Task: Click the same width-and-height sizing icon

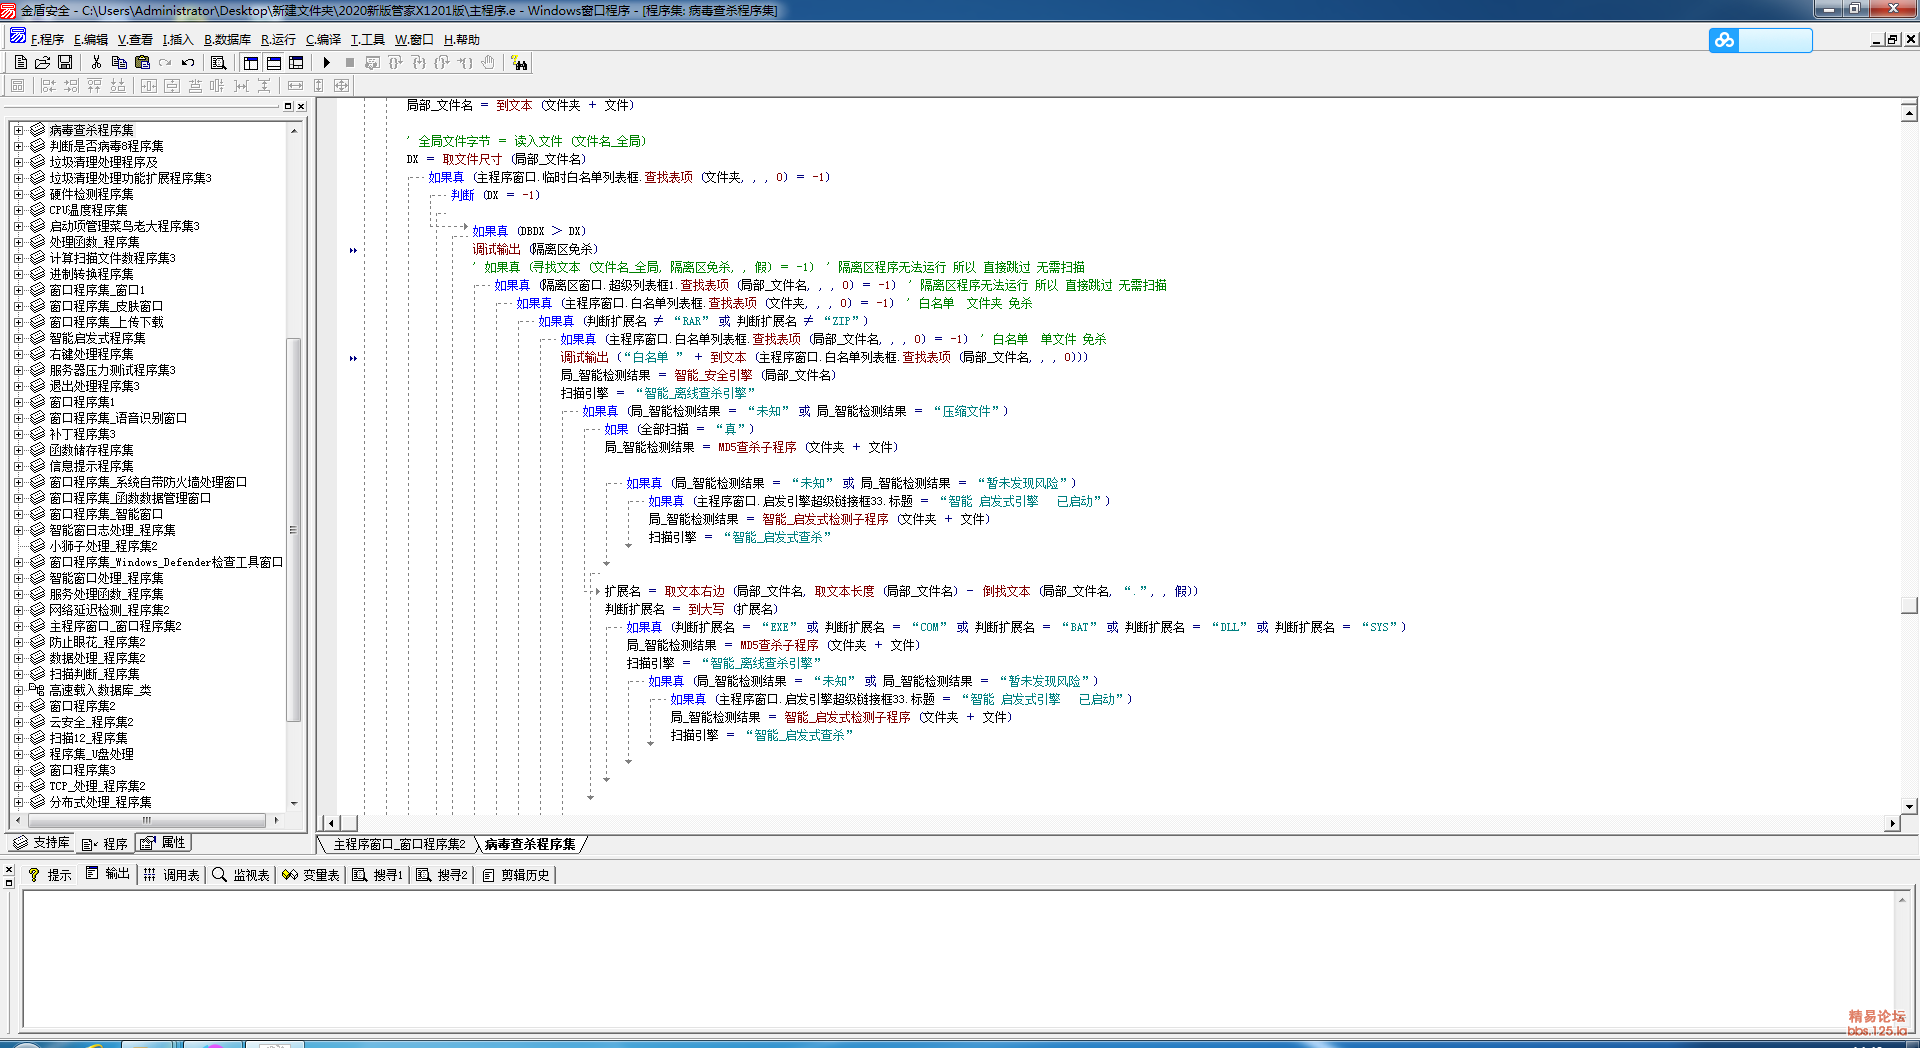Action: point(341,86)
